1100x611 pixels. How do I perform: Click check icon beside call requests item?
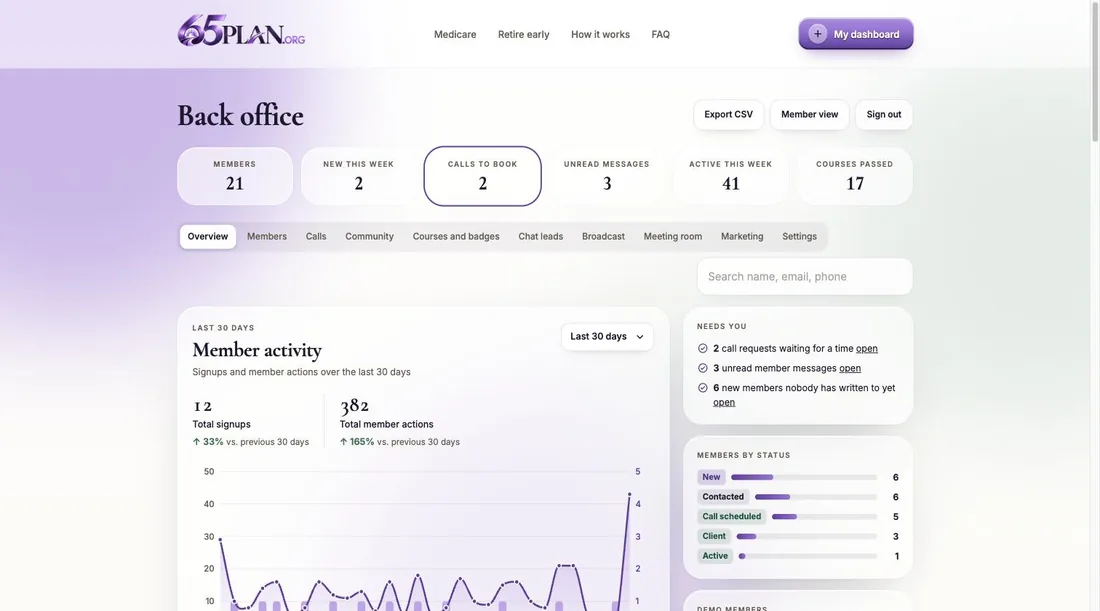pyautogui.click(x=702, y=349)
